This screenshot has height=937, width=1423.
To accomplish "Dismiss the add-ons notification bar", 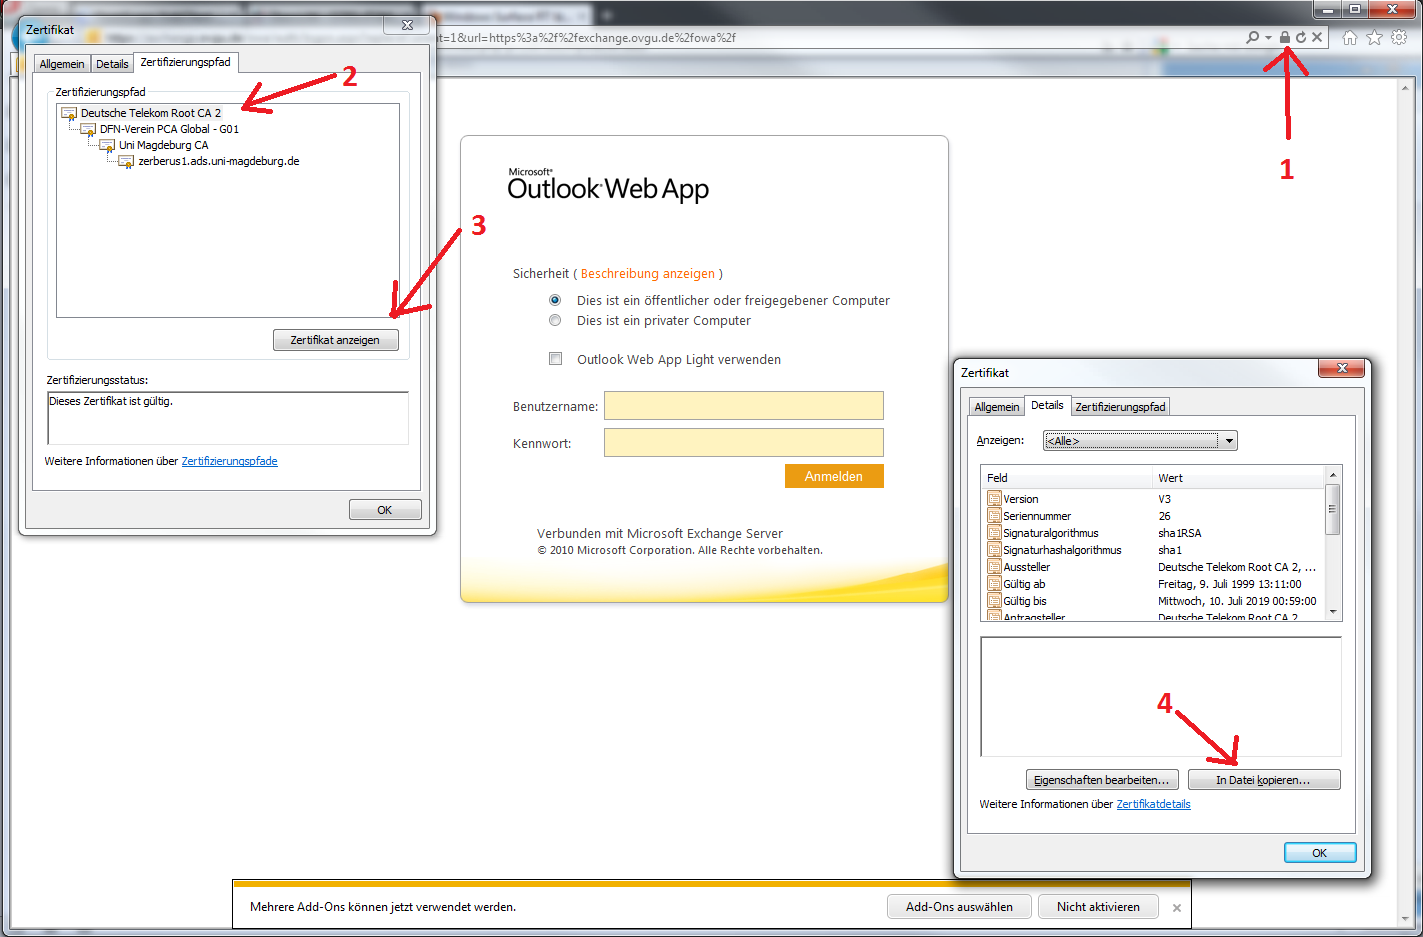I will click(1177, 908).
